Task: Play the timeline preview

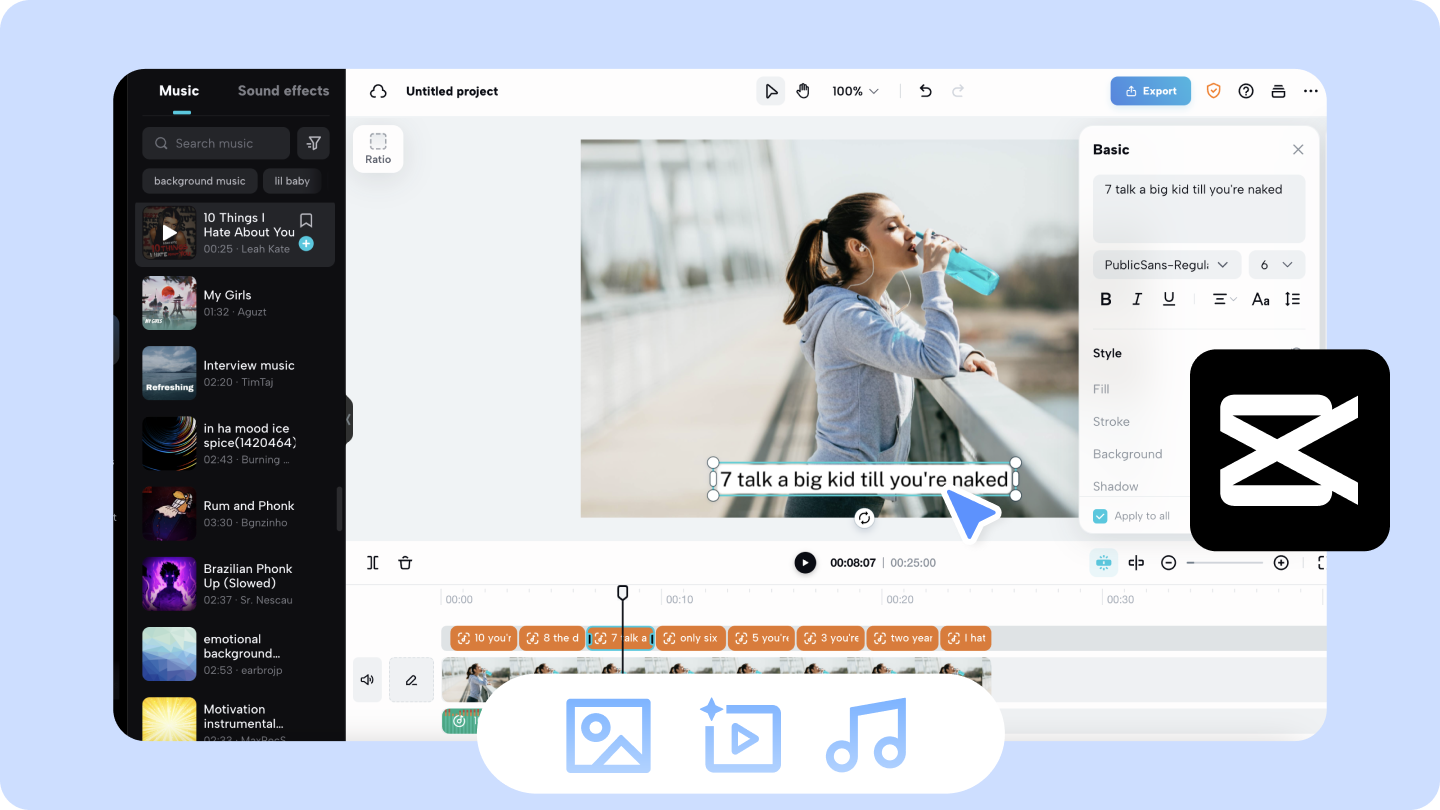Action: click(805, 563)
